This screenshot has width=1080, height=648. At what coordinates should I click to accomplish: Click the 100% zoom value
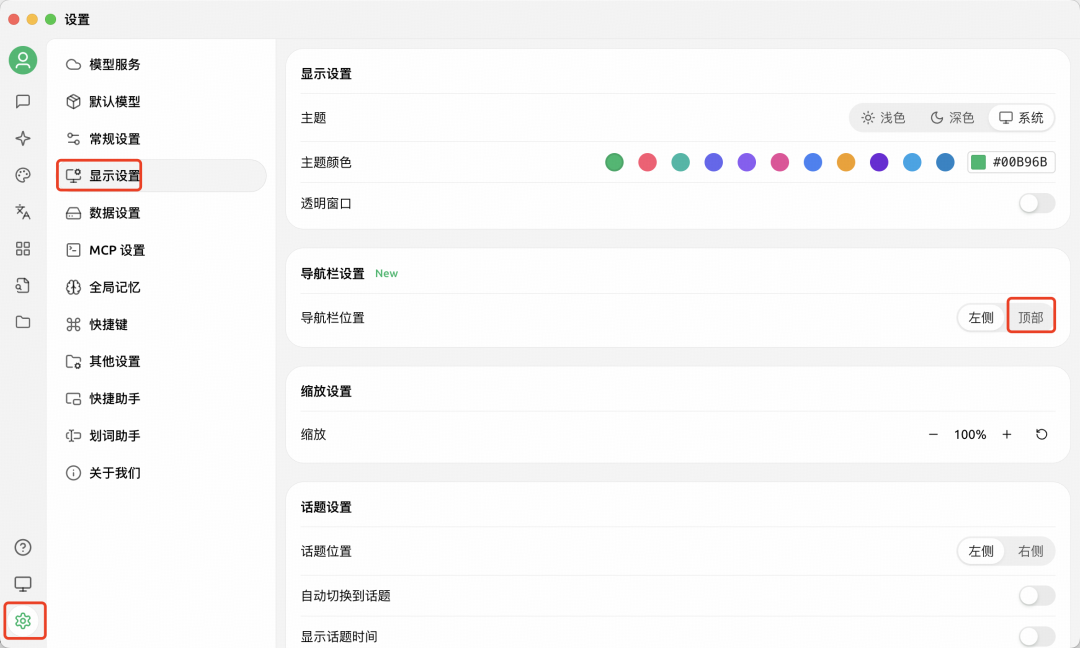pyautogui.click(x=970, y=435)
